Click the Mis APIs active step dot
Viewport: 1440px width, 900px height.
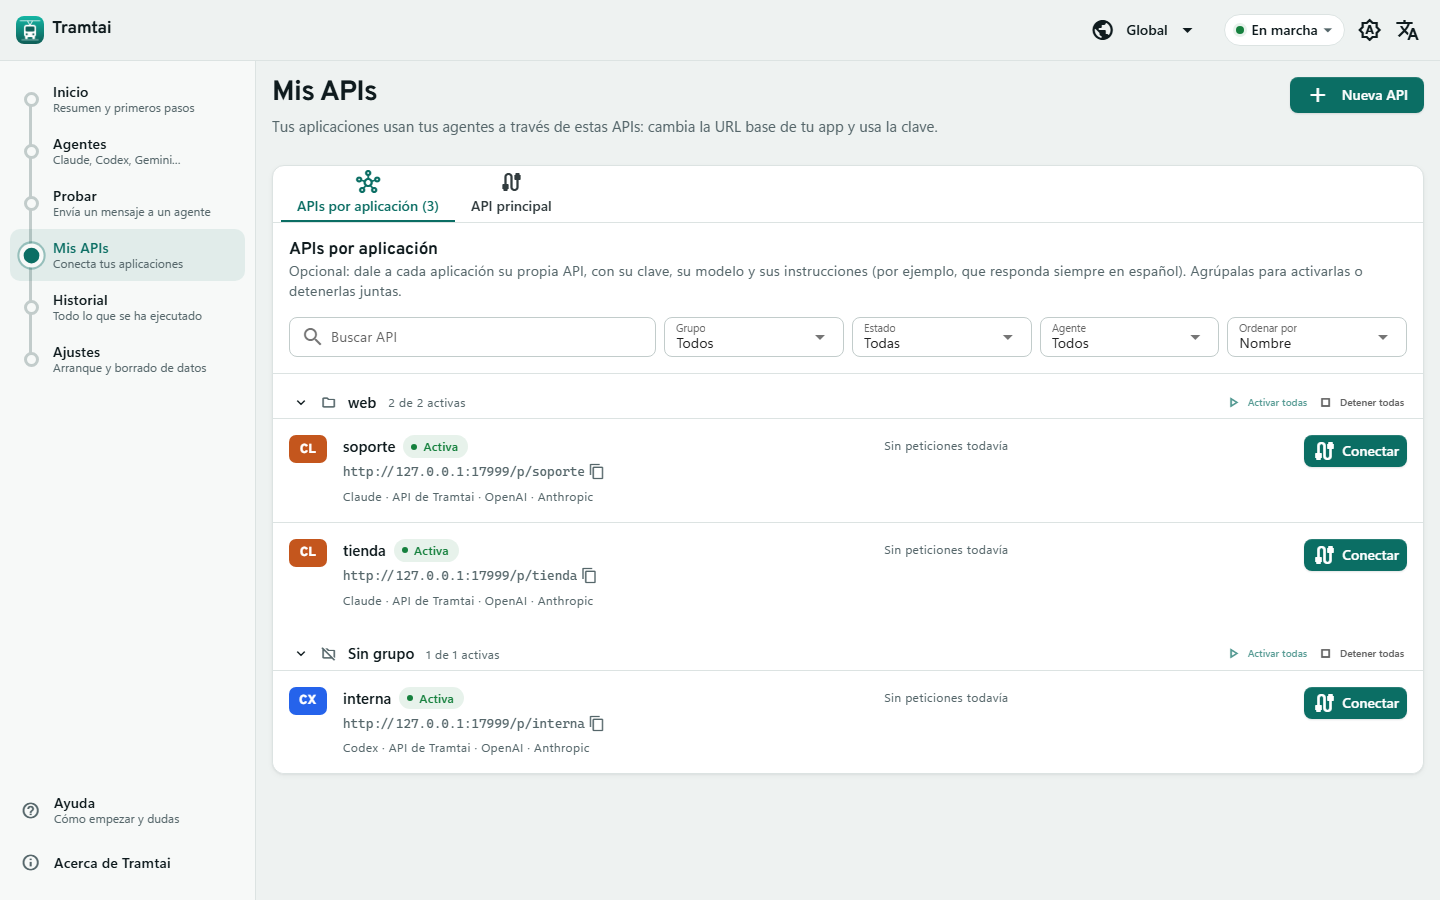32,255
